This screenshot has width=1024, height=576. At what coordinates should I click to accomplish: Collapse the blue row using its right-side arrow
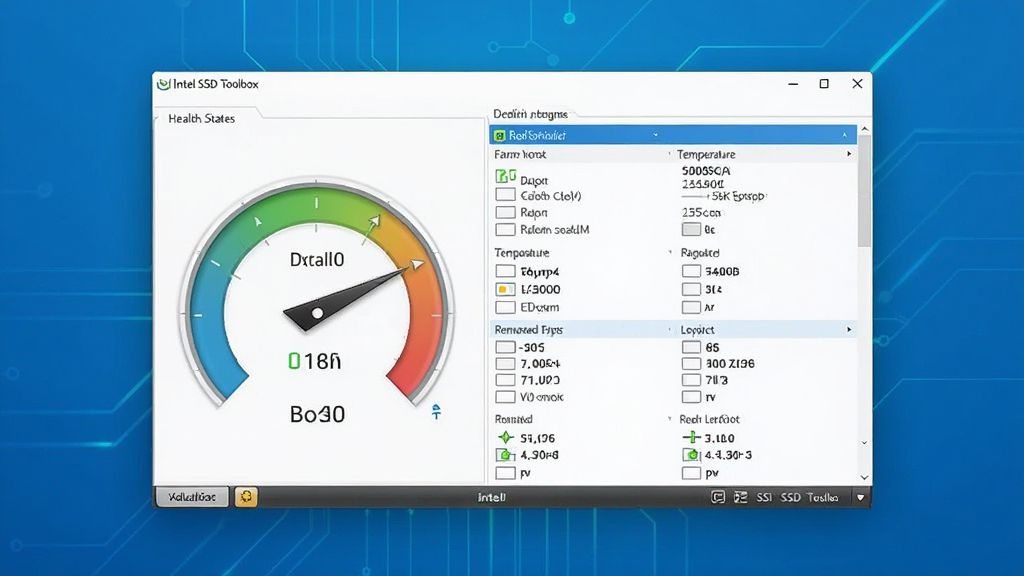844,135
